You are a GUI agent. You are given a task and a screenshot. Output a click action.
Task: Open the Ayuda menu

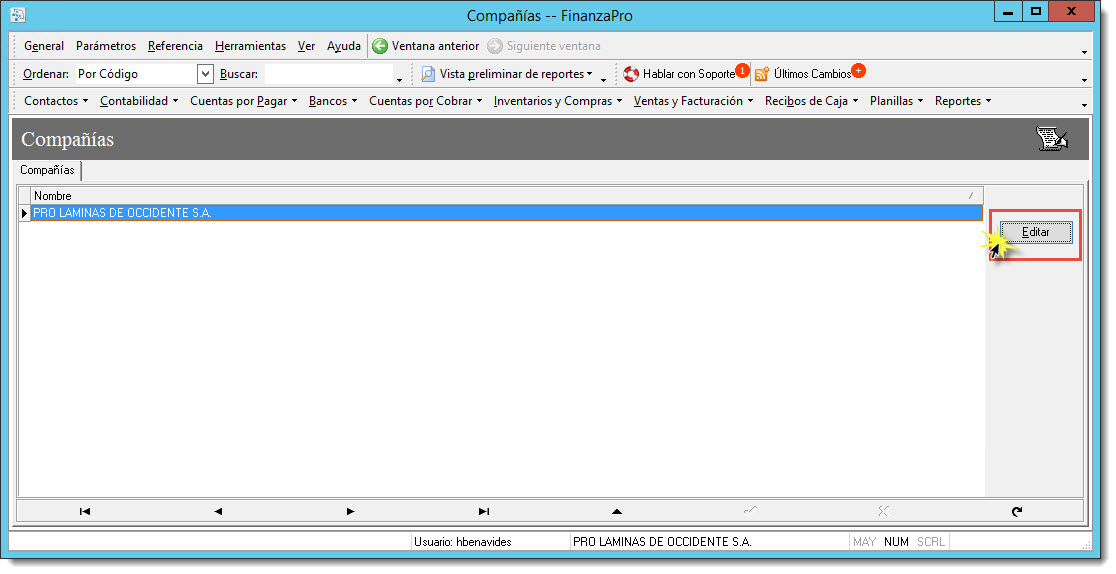click(x=344, y=46)
